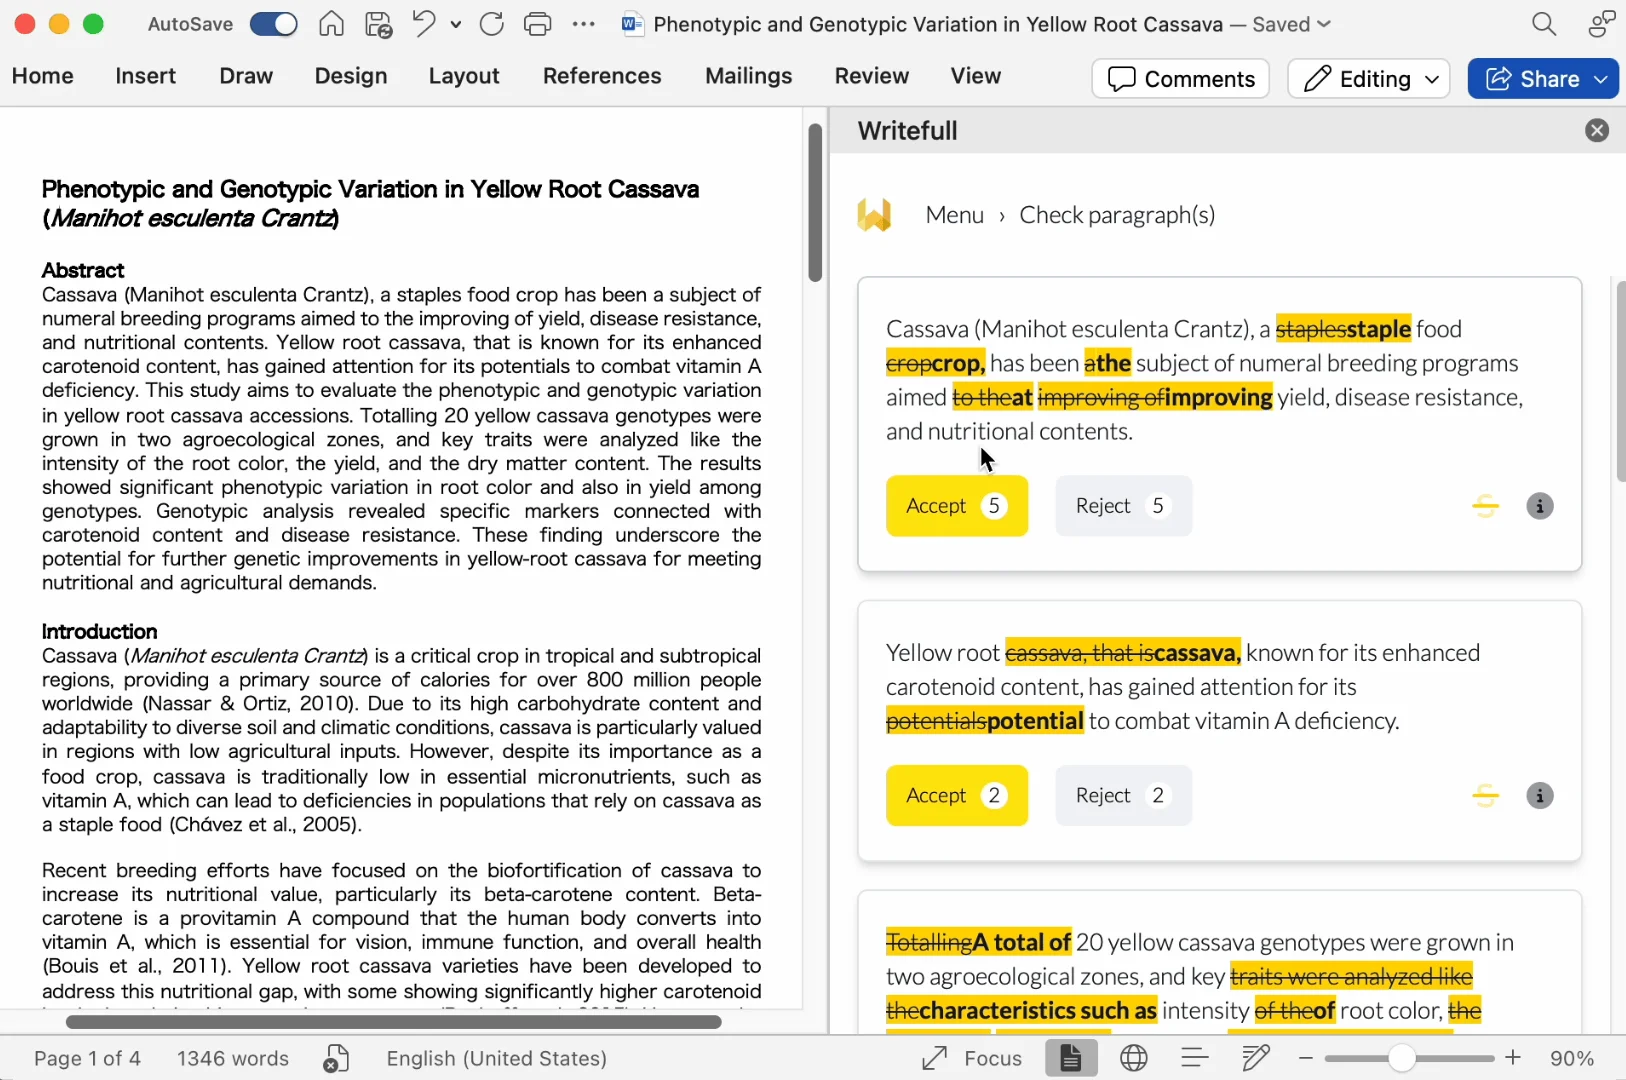Click the horizontal scrollbar below the document
The image size is (1626, 1080).
coord(392,1022)
